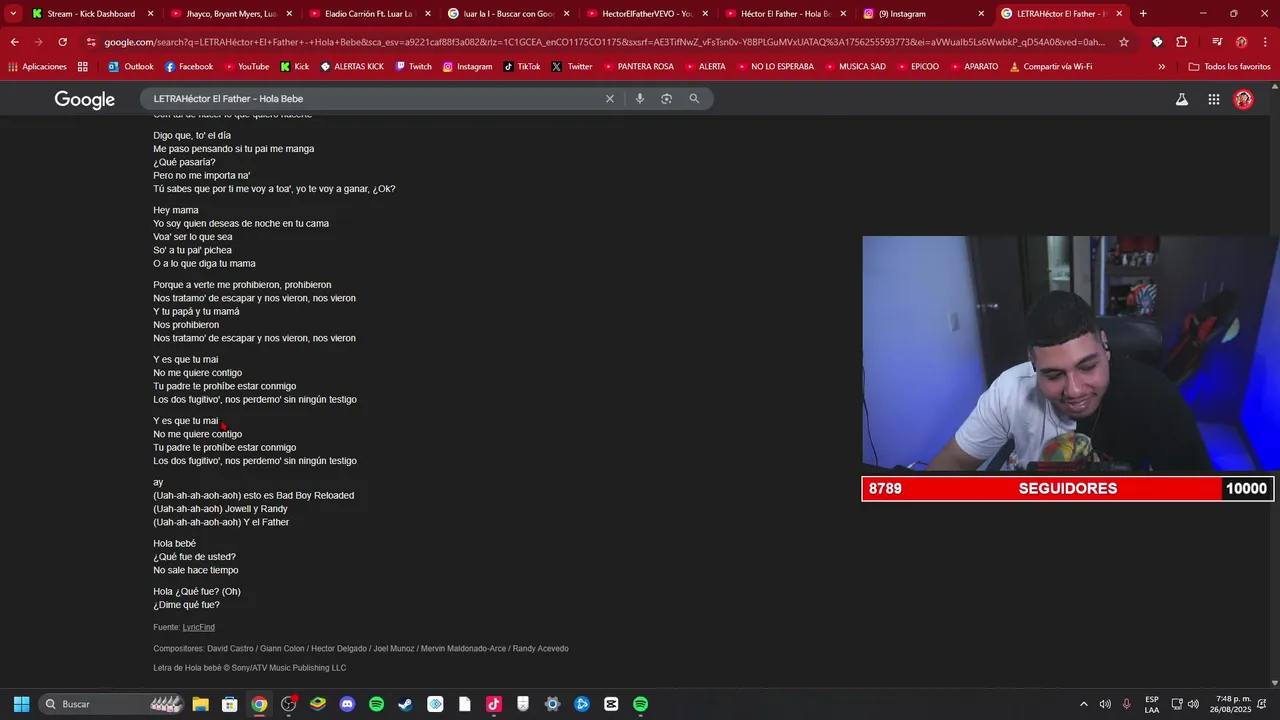Click the address bar URL
Viewport: 1280px width, 720px height.
[x=605, y=42]
